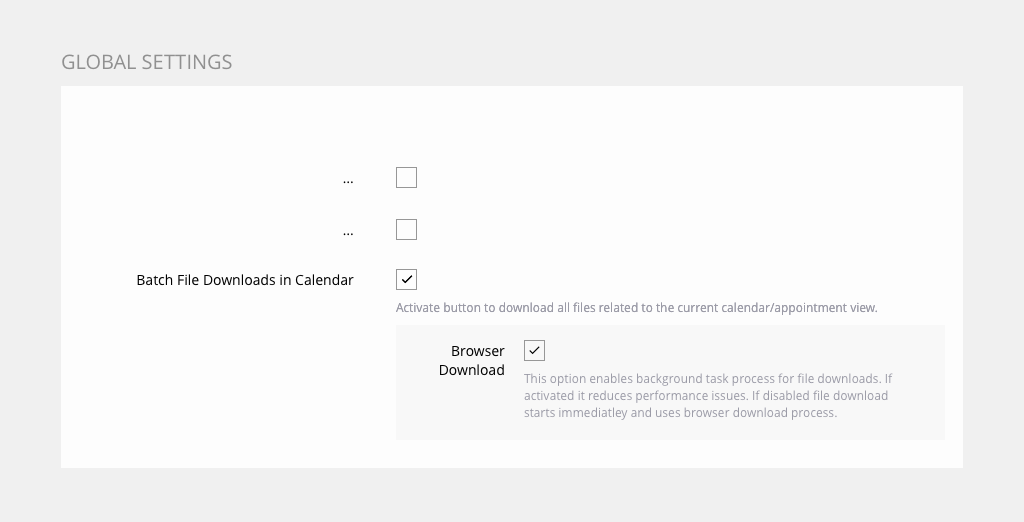Click the word Download under Browser label
1024x522 pixels.
pos(472,370)
